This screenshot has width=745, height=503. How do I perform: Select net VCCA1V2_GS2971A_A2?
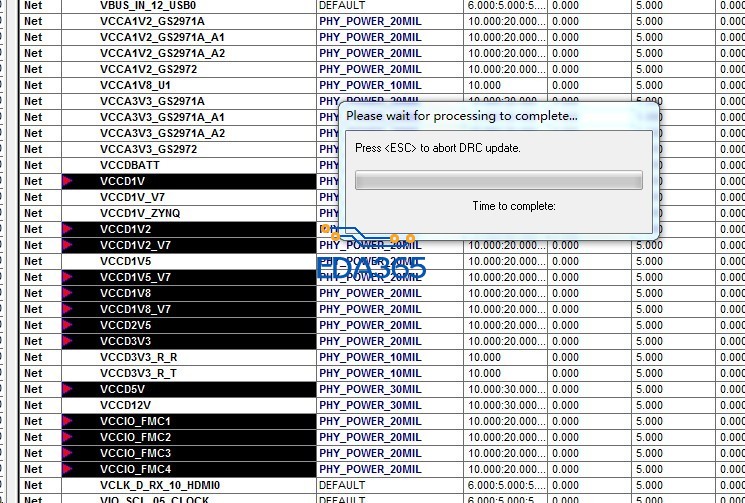(162, 53)
